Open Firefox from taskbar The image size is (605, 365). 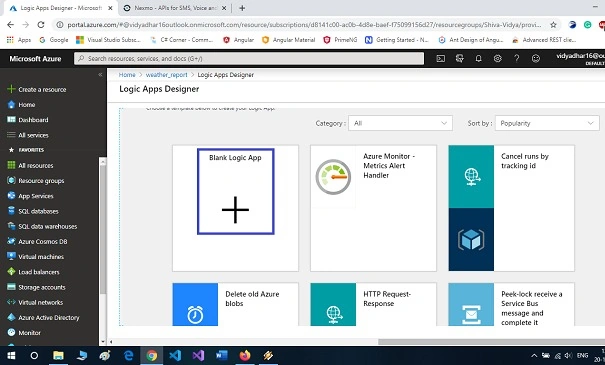tap(245, 355)
